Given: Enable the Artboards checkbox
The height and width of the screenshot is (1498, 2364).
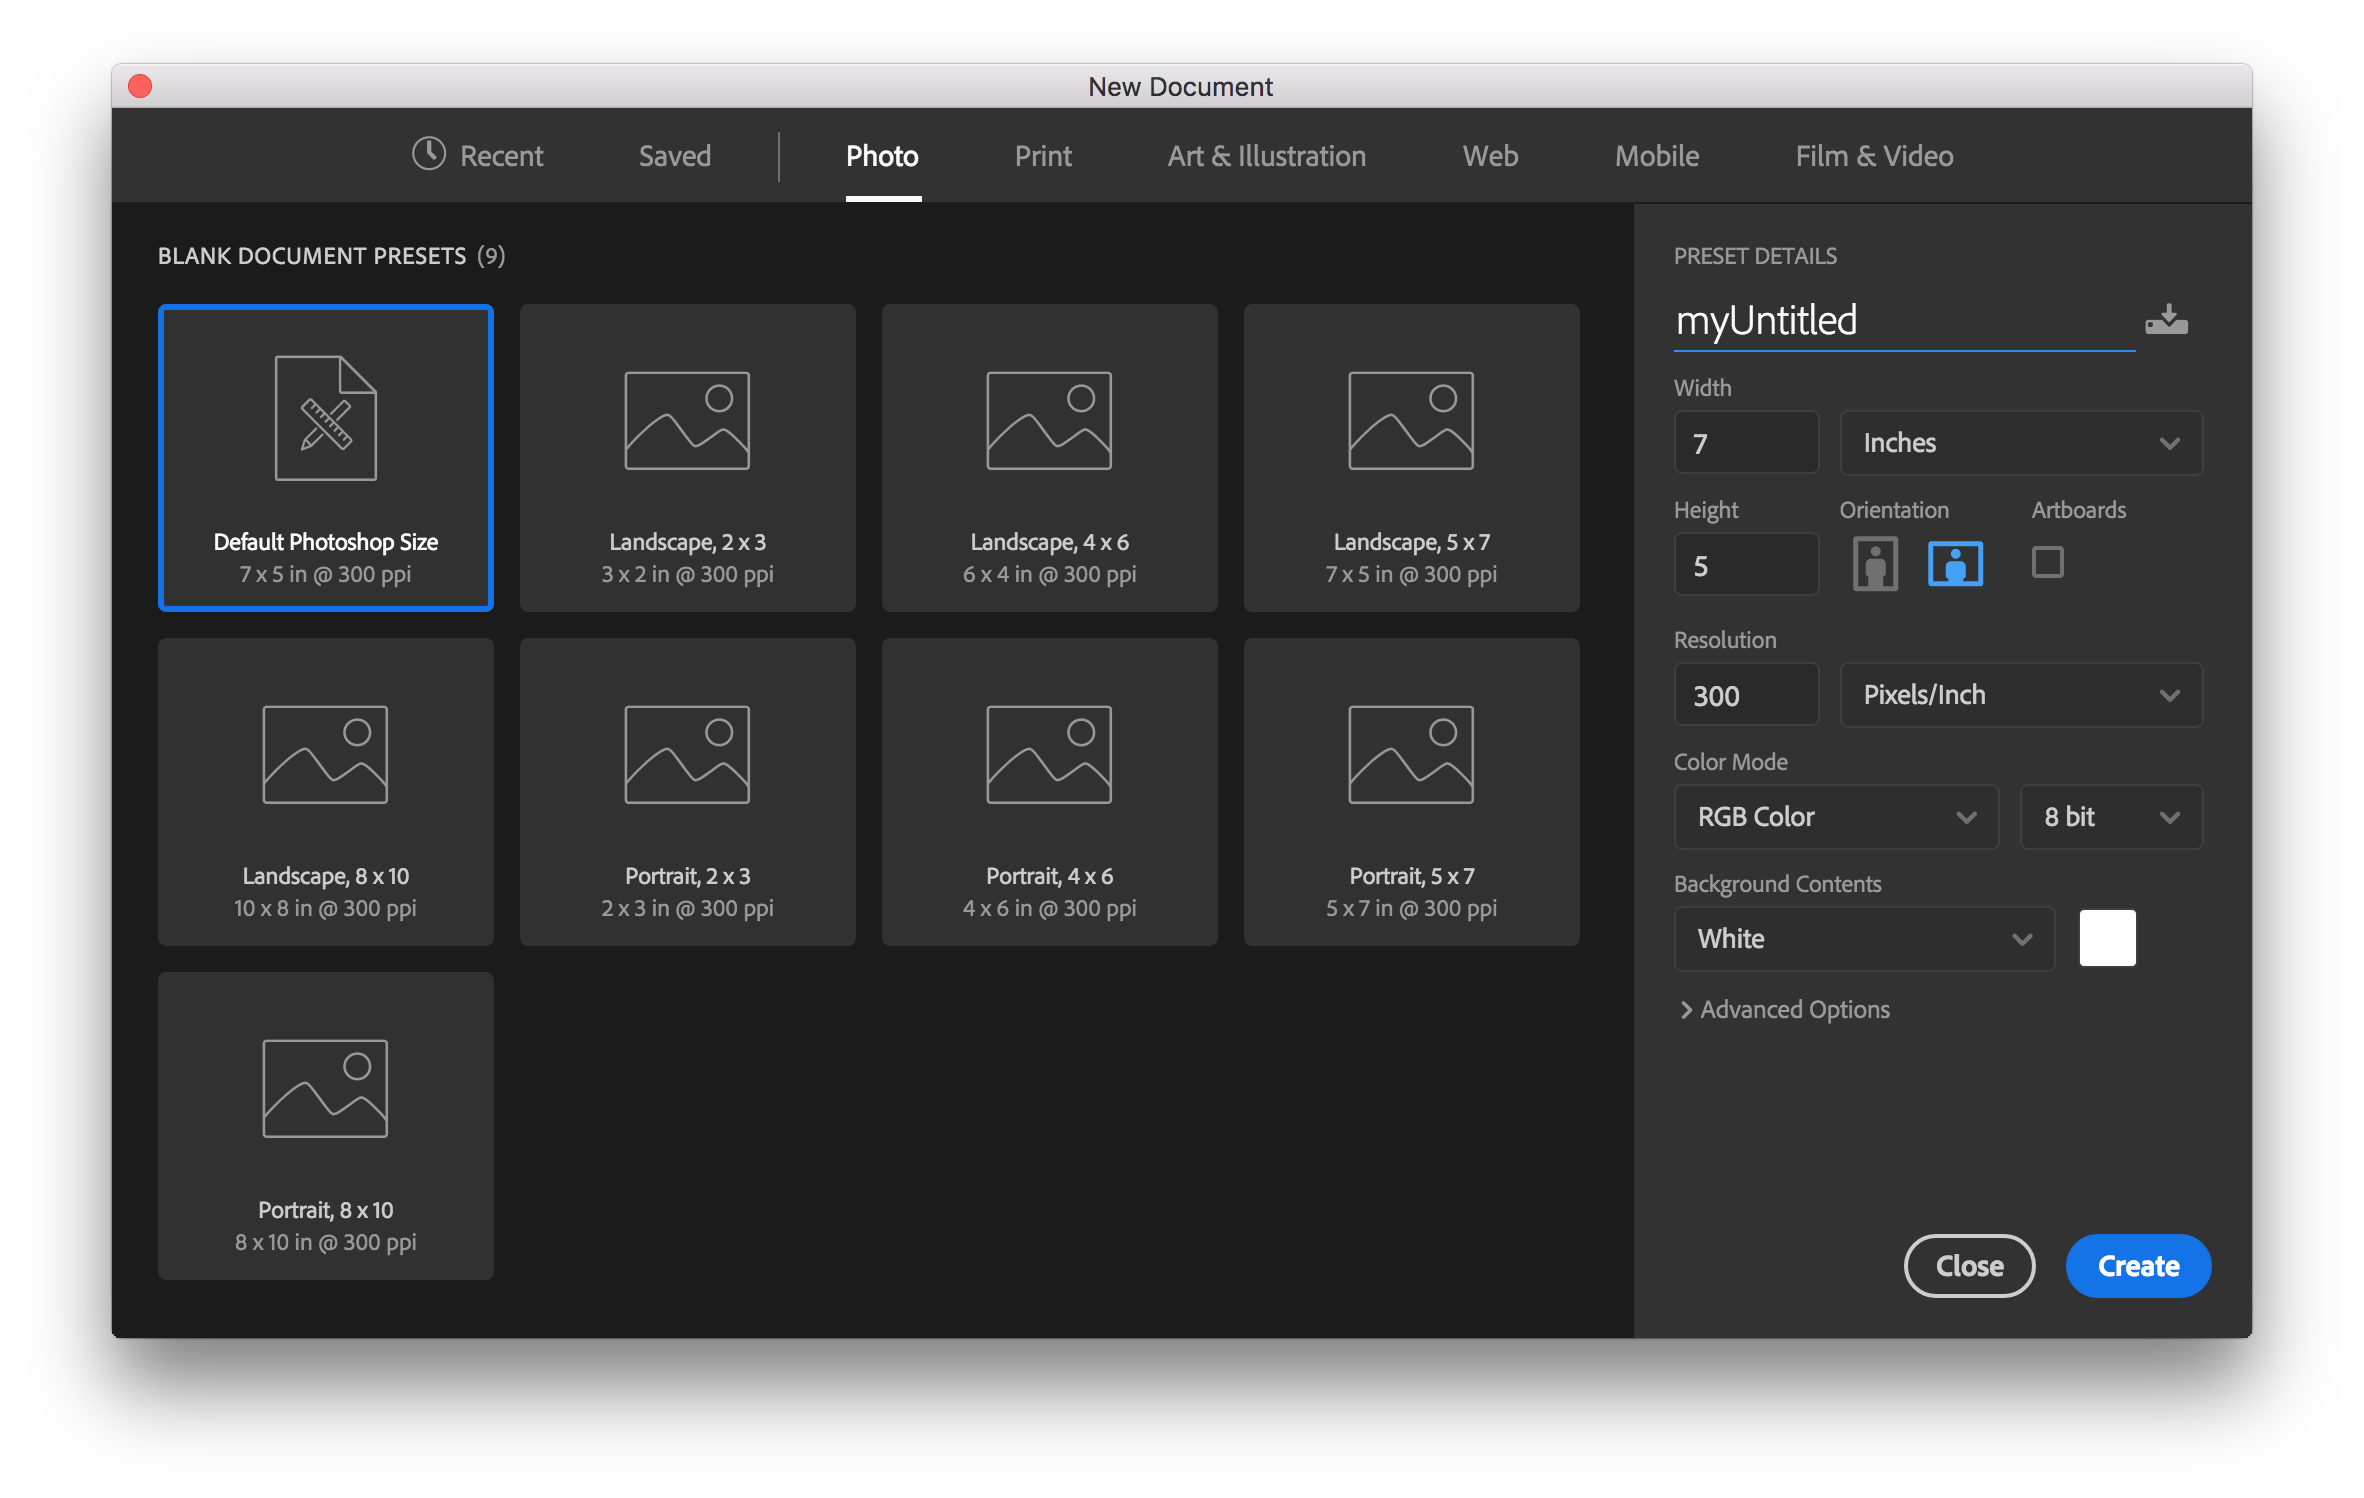Looking at the screenshot, I should click(x=2047, y=562).
